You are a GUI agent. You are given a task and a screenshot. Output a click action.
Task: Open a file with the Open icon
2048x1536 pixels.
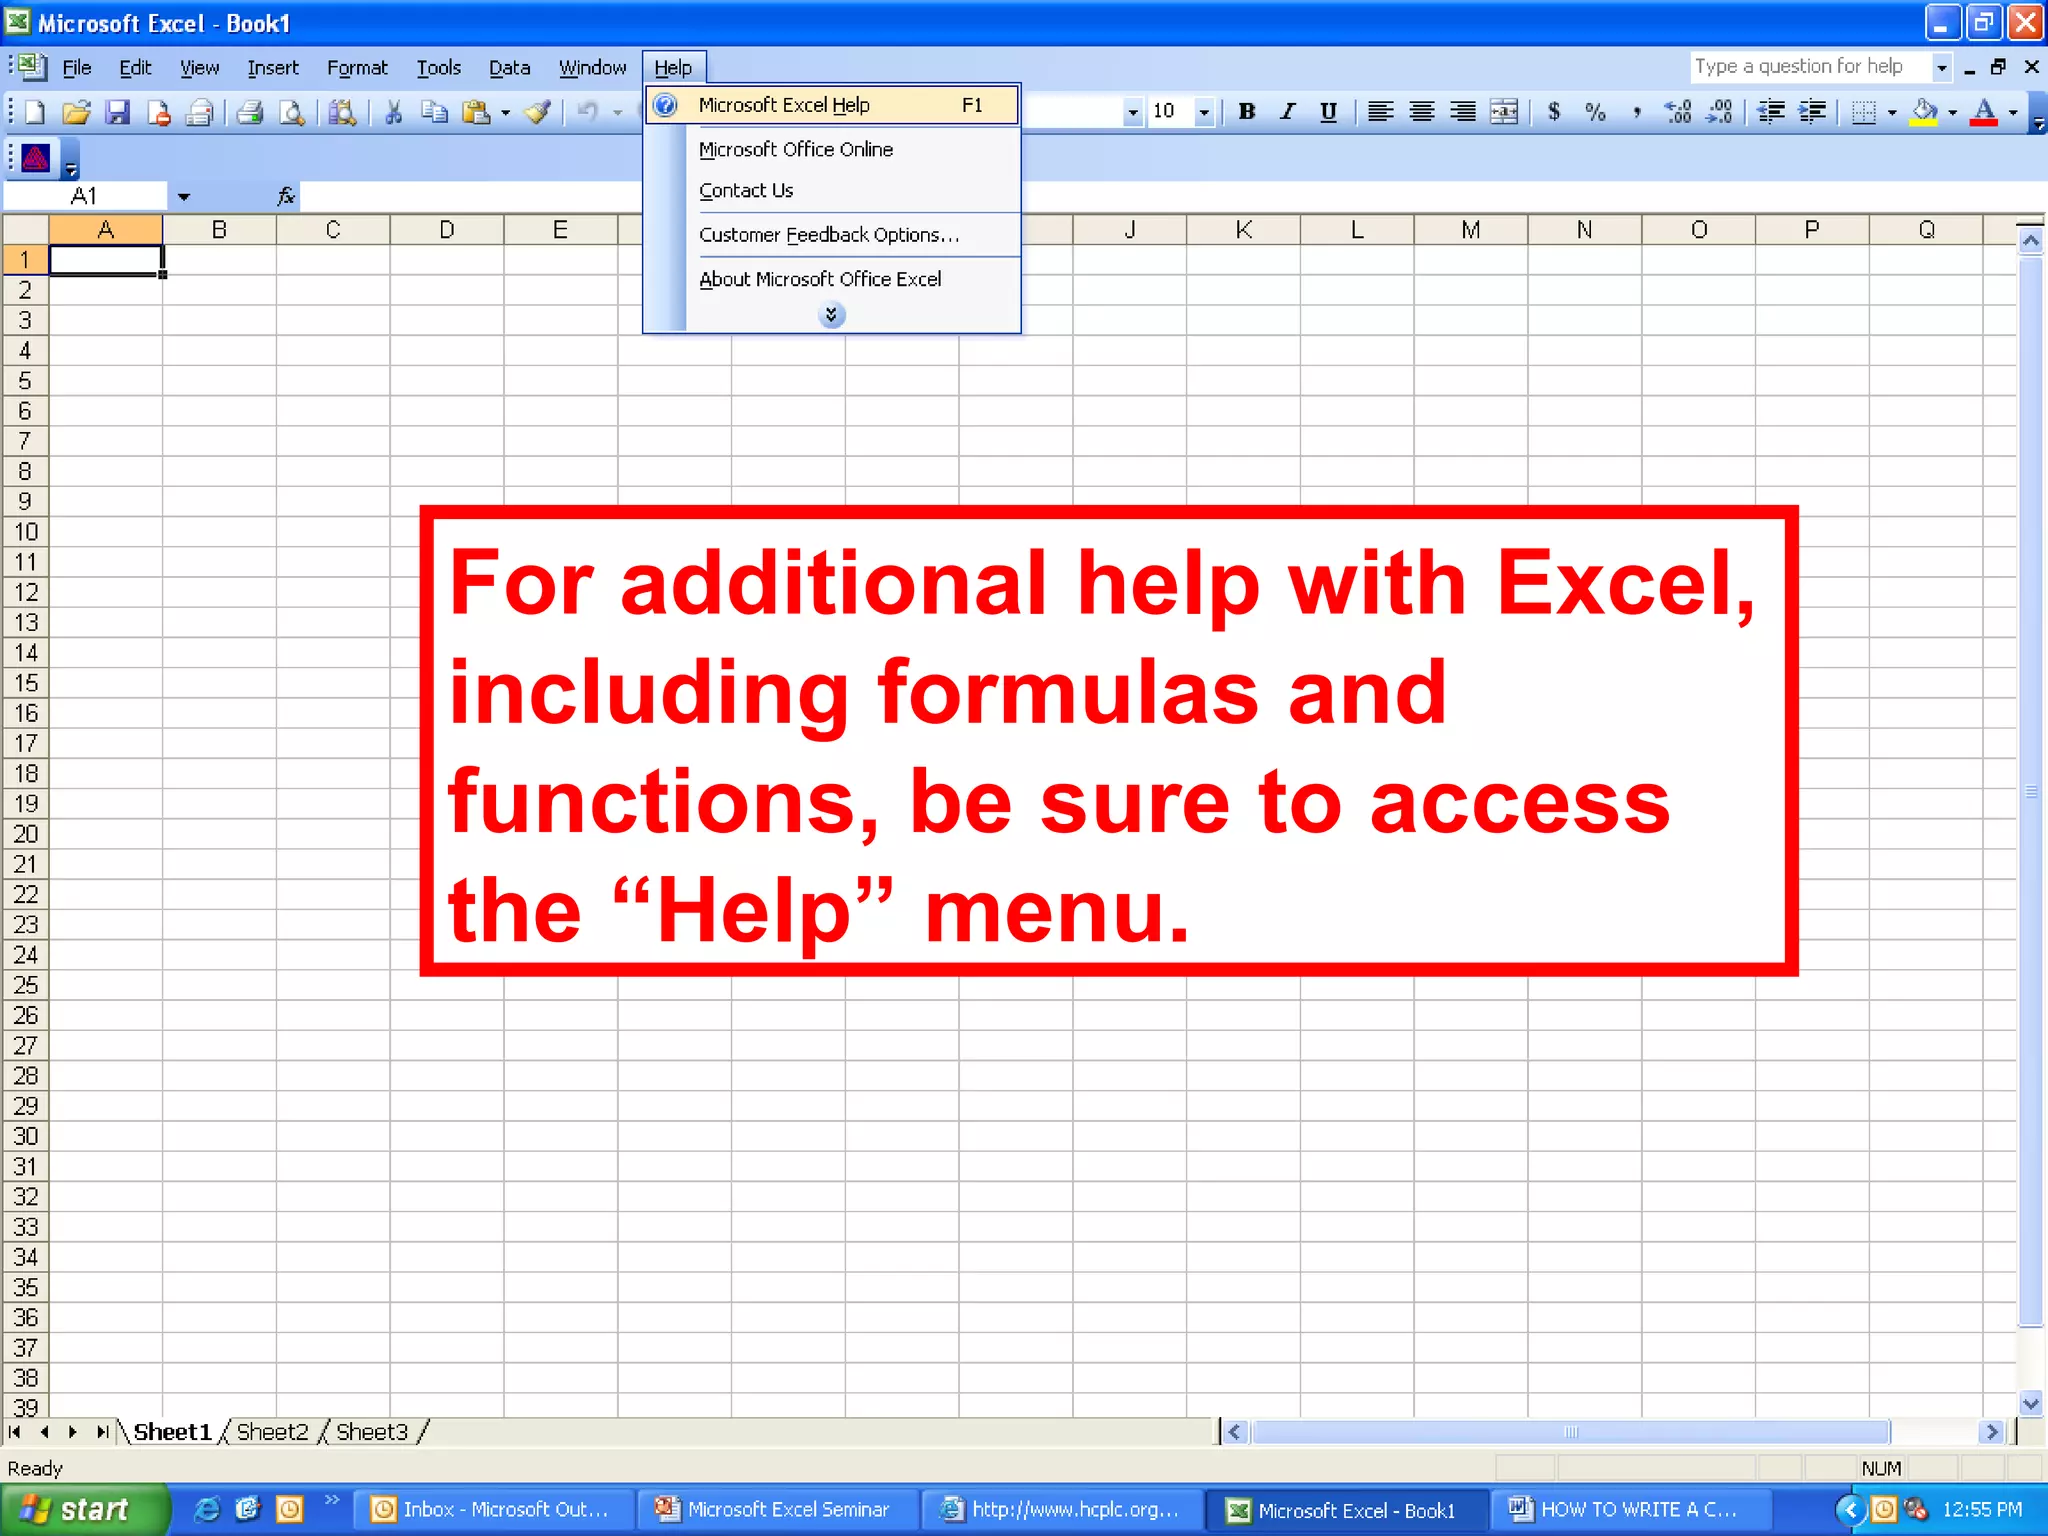click(x=76, y=112)
